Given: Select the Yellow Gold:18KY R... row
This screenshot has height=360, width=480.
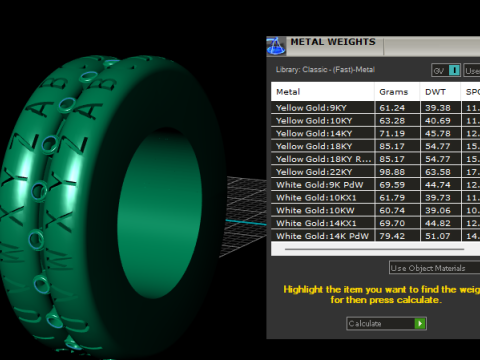Looking at the screenshot, I should (x=376, y=159).
